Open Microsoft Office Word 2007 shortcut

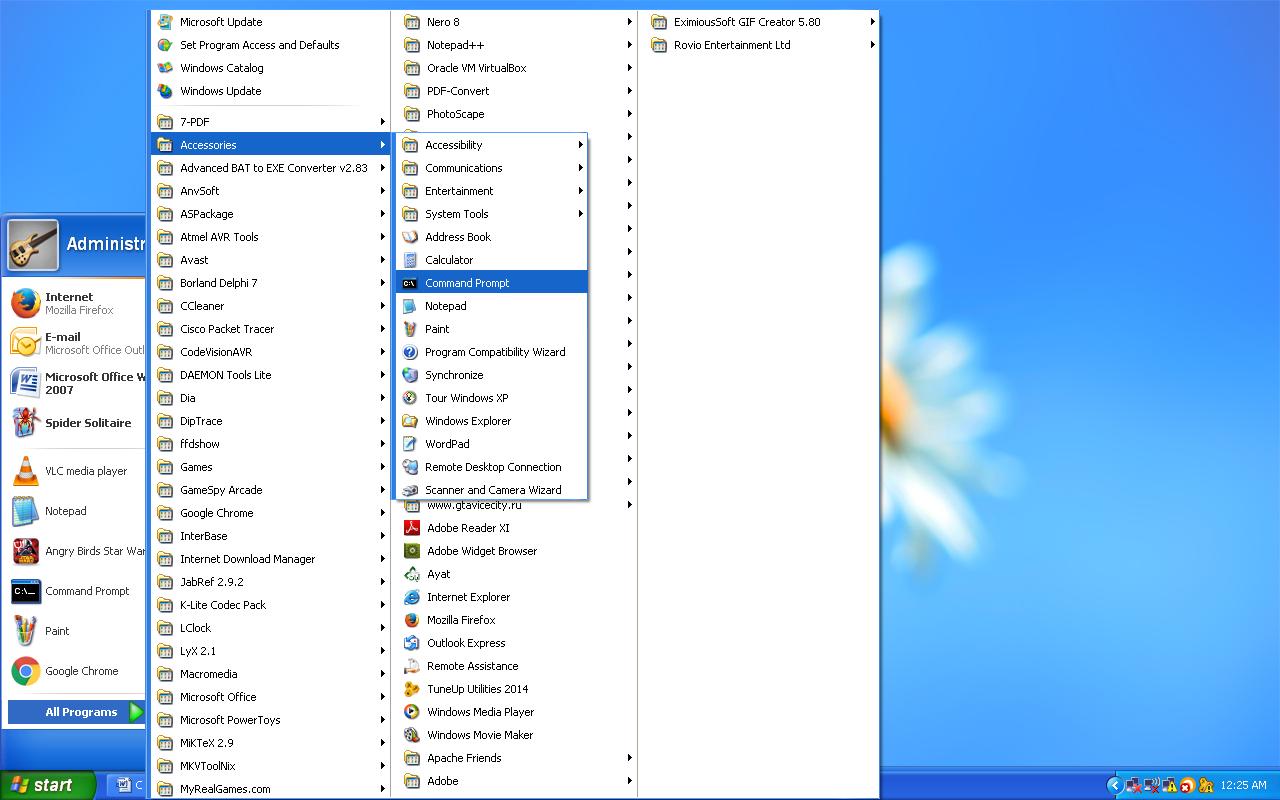(76, 383)
